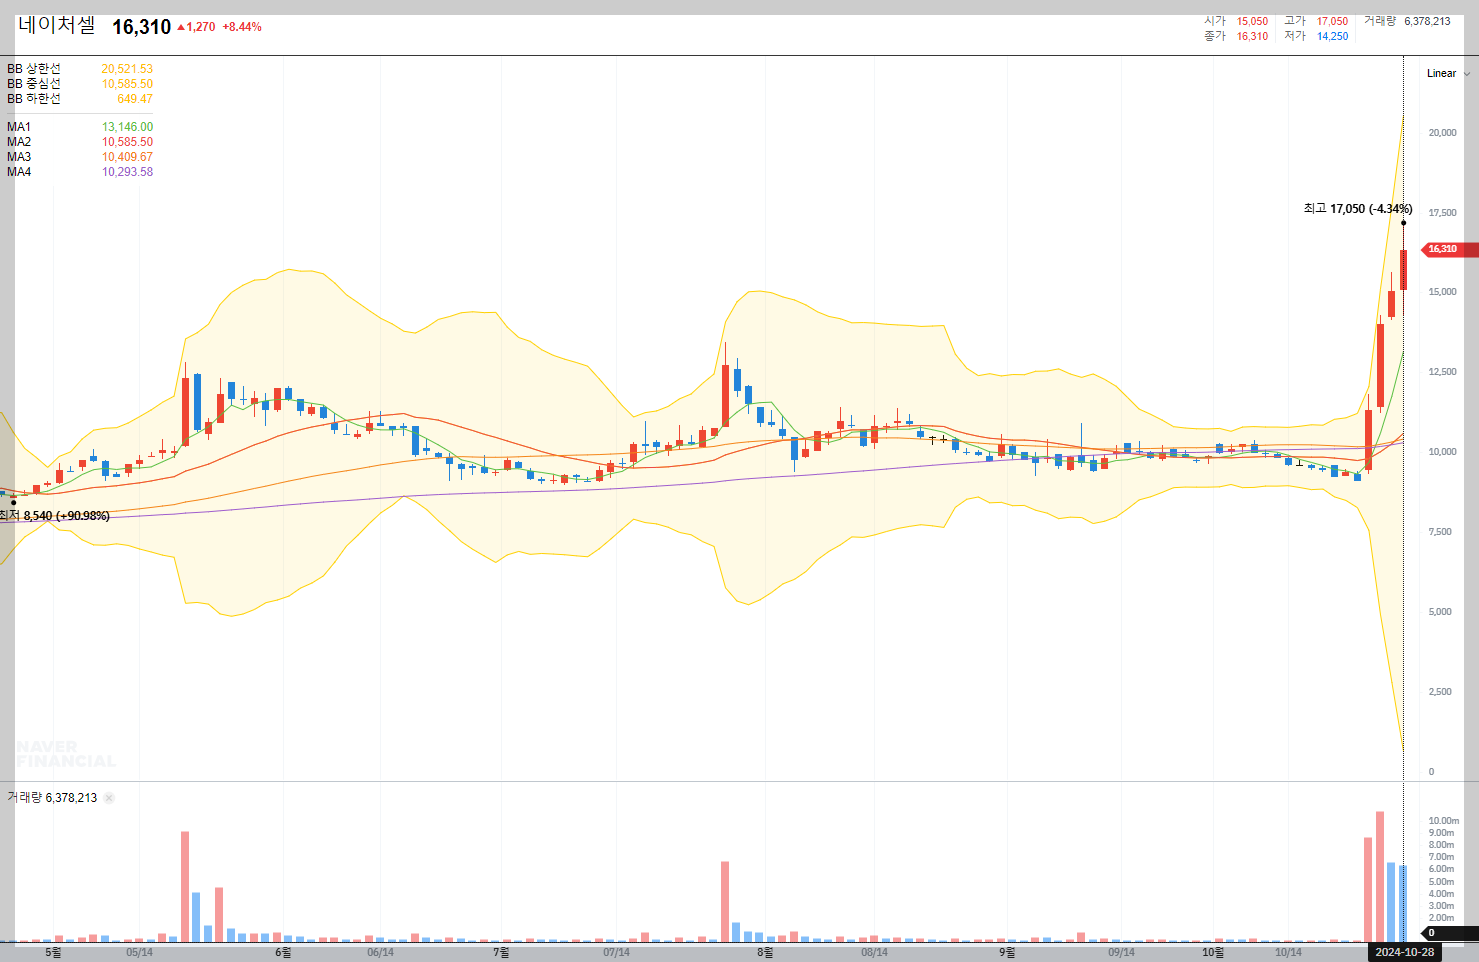Click the 종가 16,310 close price value
This screenshot has width=1479, height=962.
pyautogui.click(x=1252, y=36)
